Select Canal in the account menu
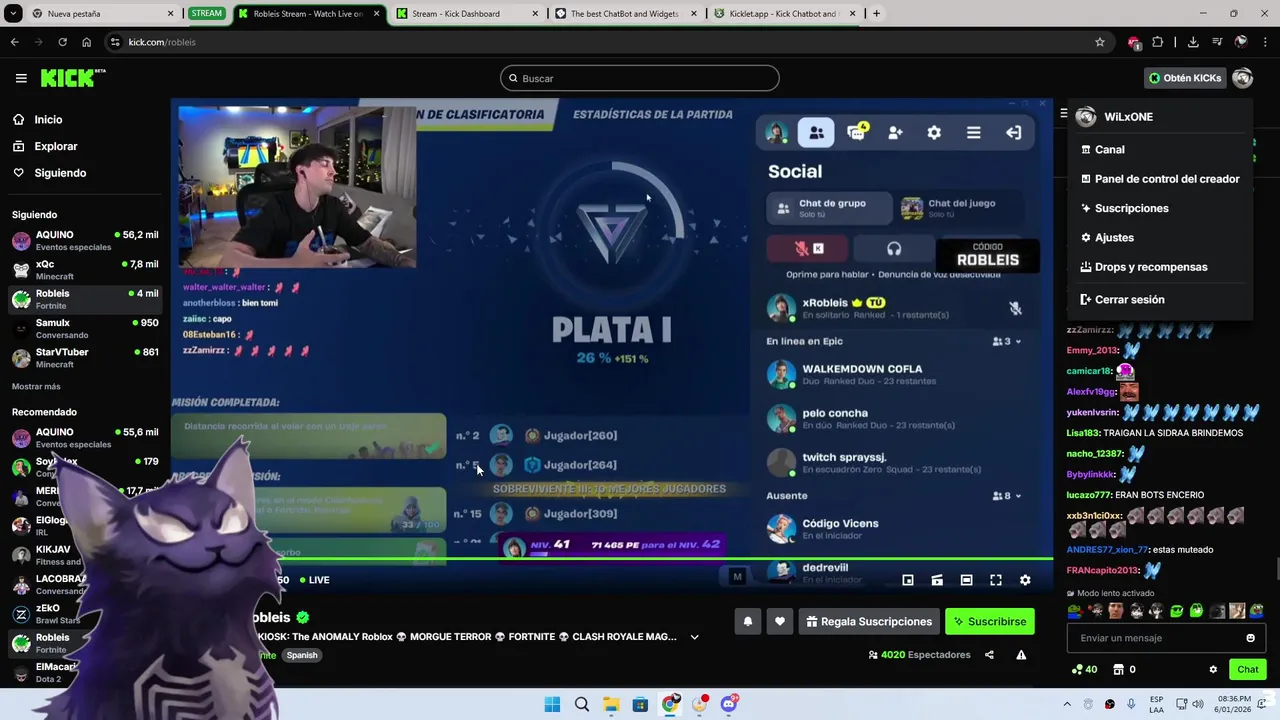The image size is (1280, 720). click(x=1161, y=149)
